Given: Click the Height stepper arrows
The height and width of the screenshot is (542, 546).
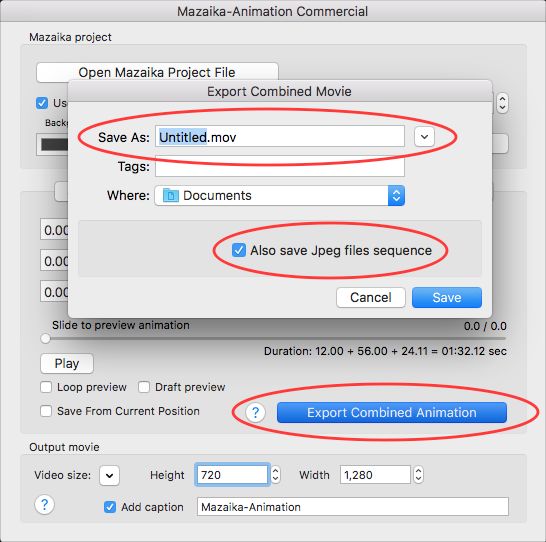Looking at the screenshot, I should (x=275, y=474).
